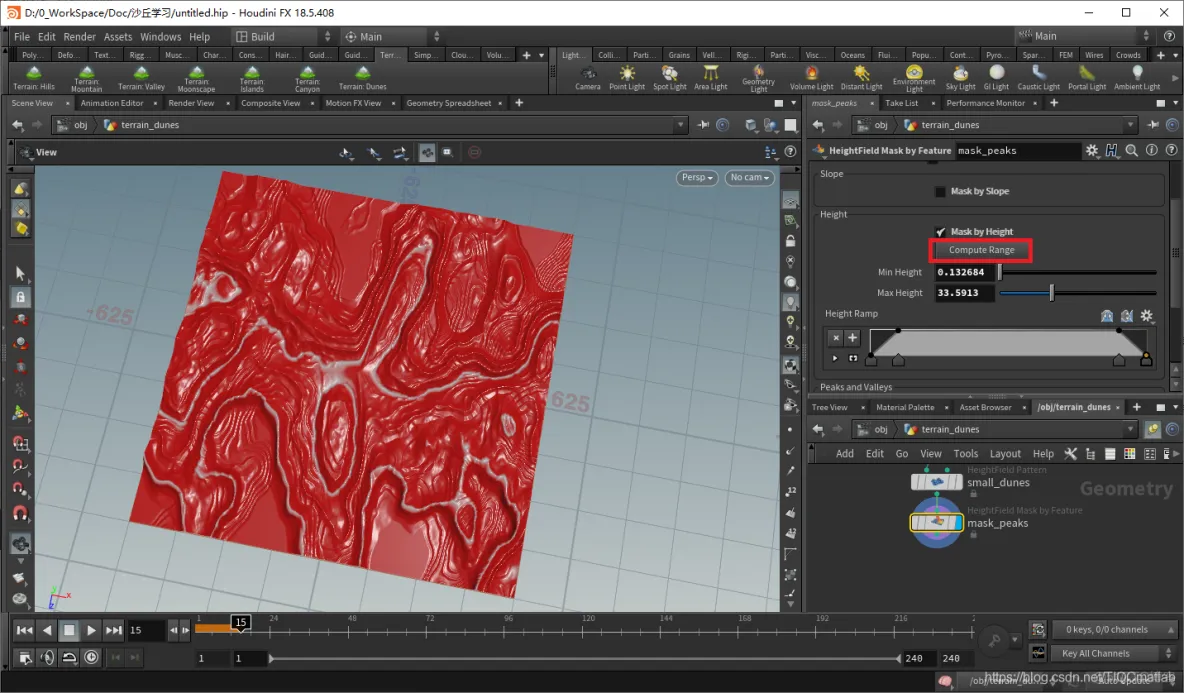Open the File menu
Screen dimensions: 1184x693
(22, 36)
